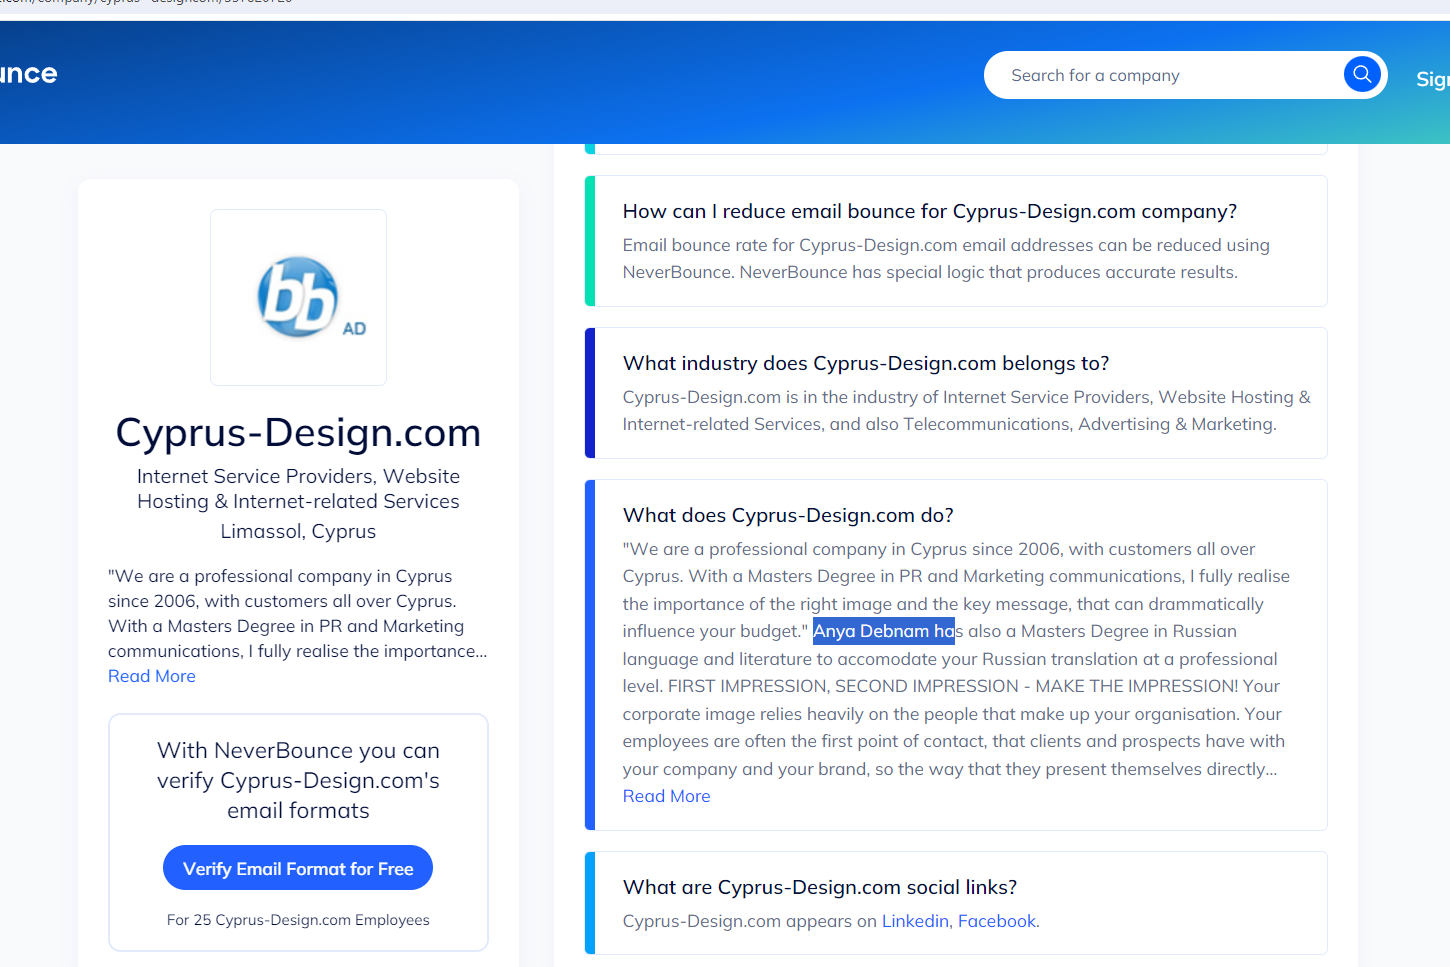The image size is (1450, 967).
Task: Open the Sign link in the header
Action: click(x=1432, y=79)
